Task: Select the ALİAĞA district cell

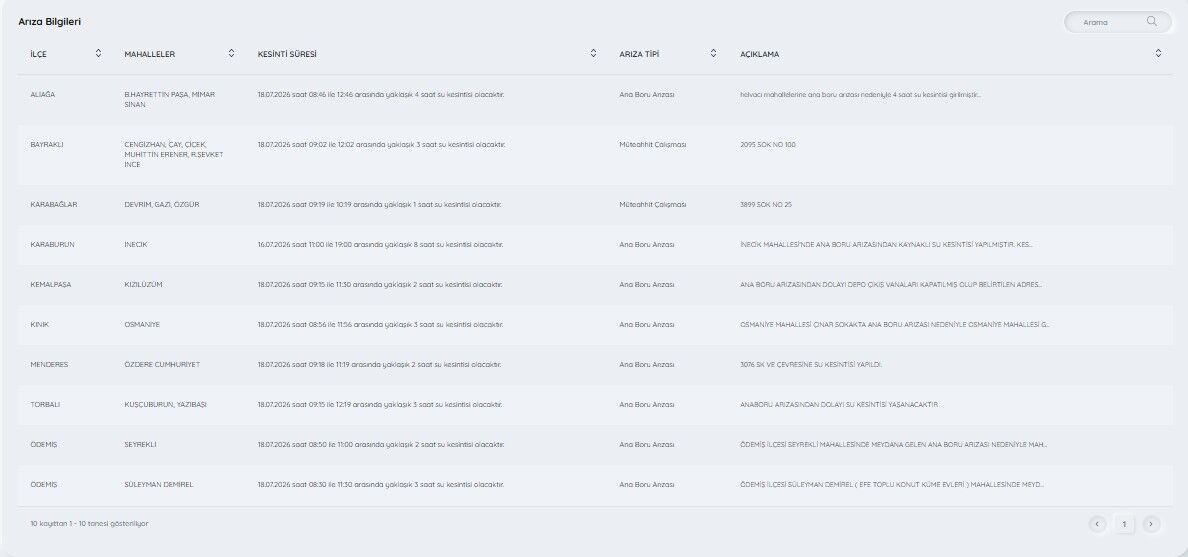Action: coord(42,95)
